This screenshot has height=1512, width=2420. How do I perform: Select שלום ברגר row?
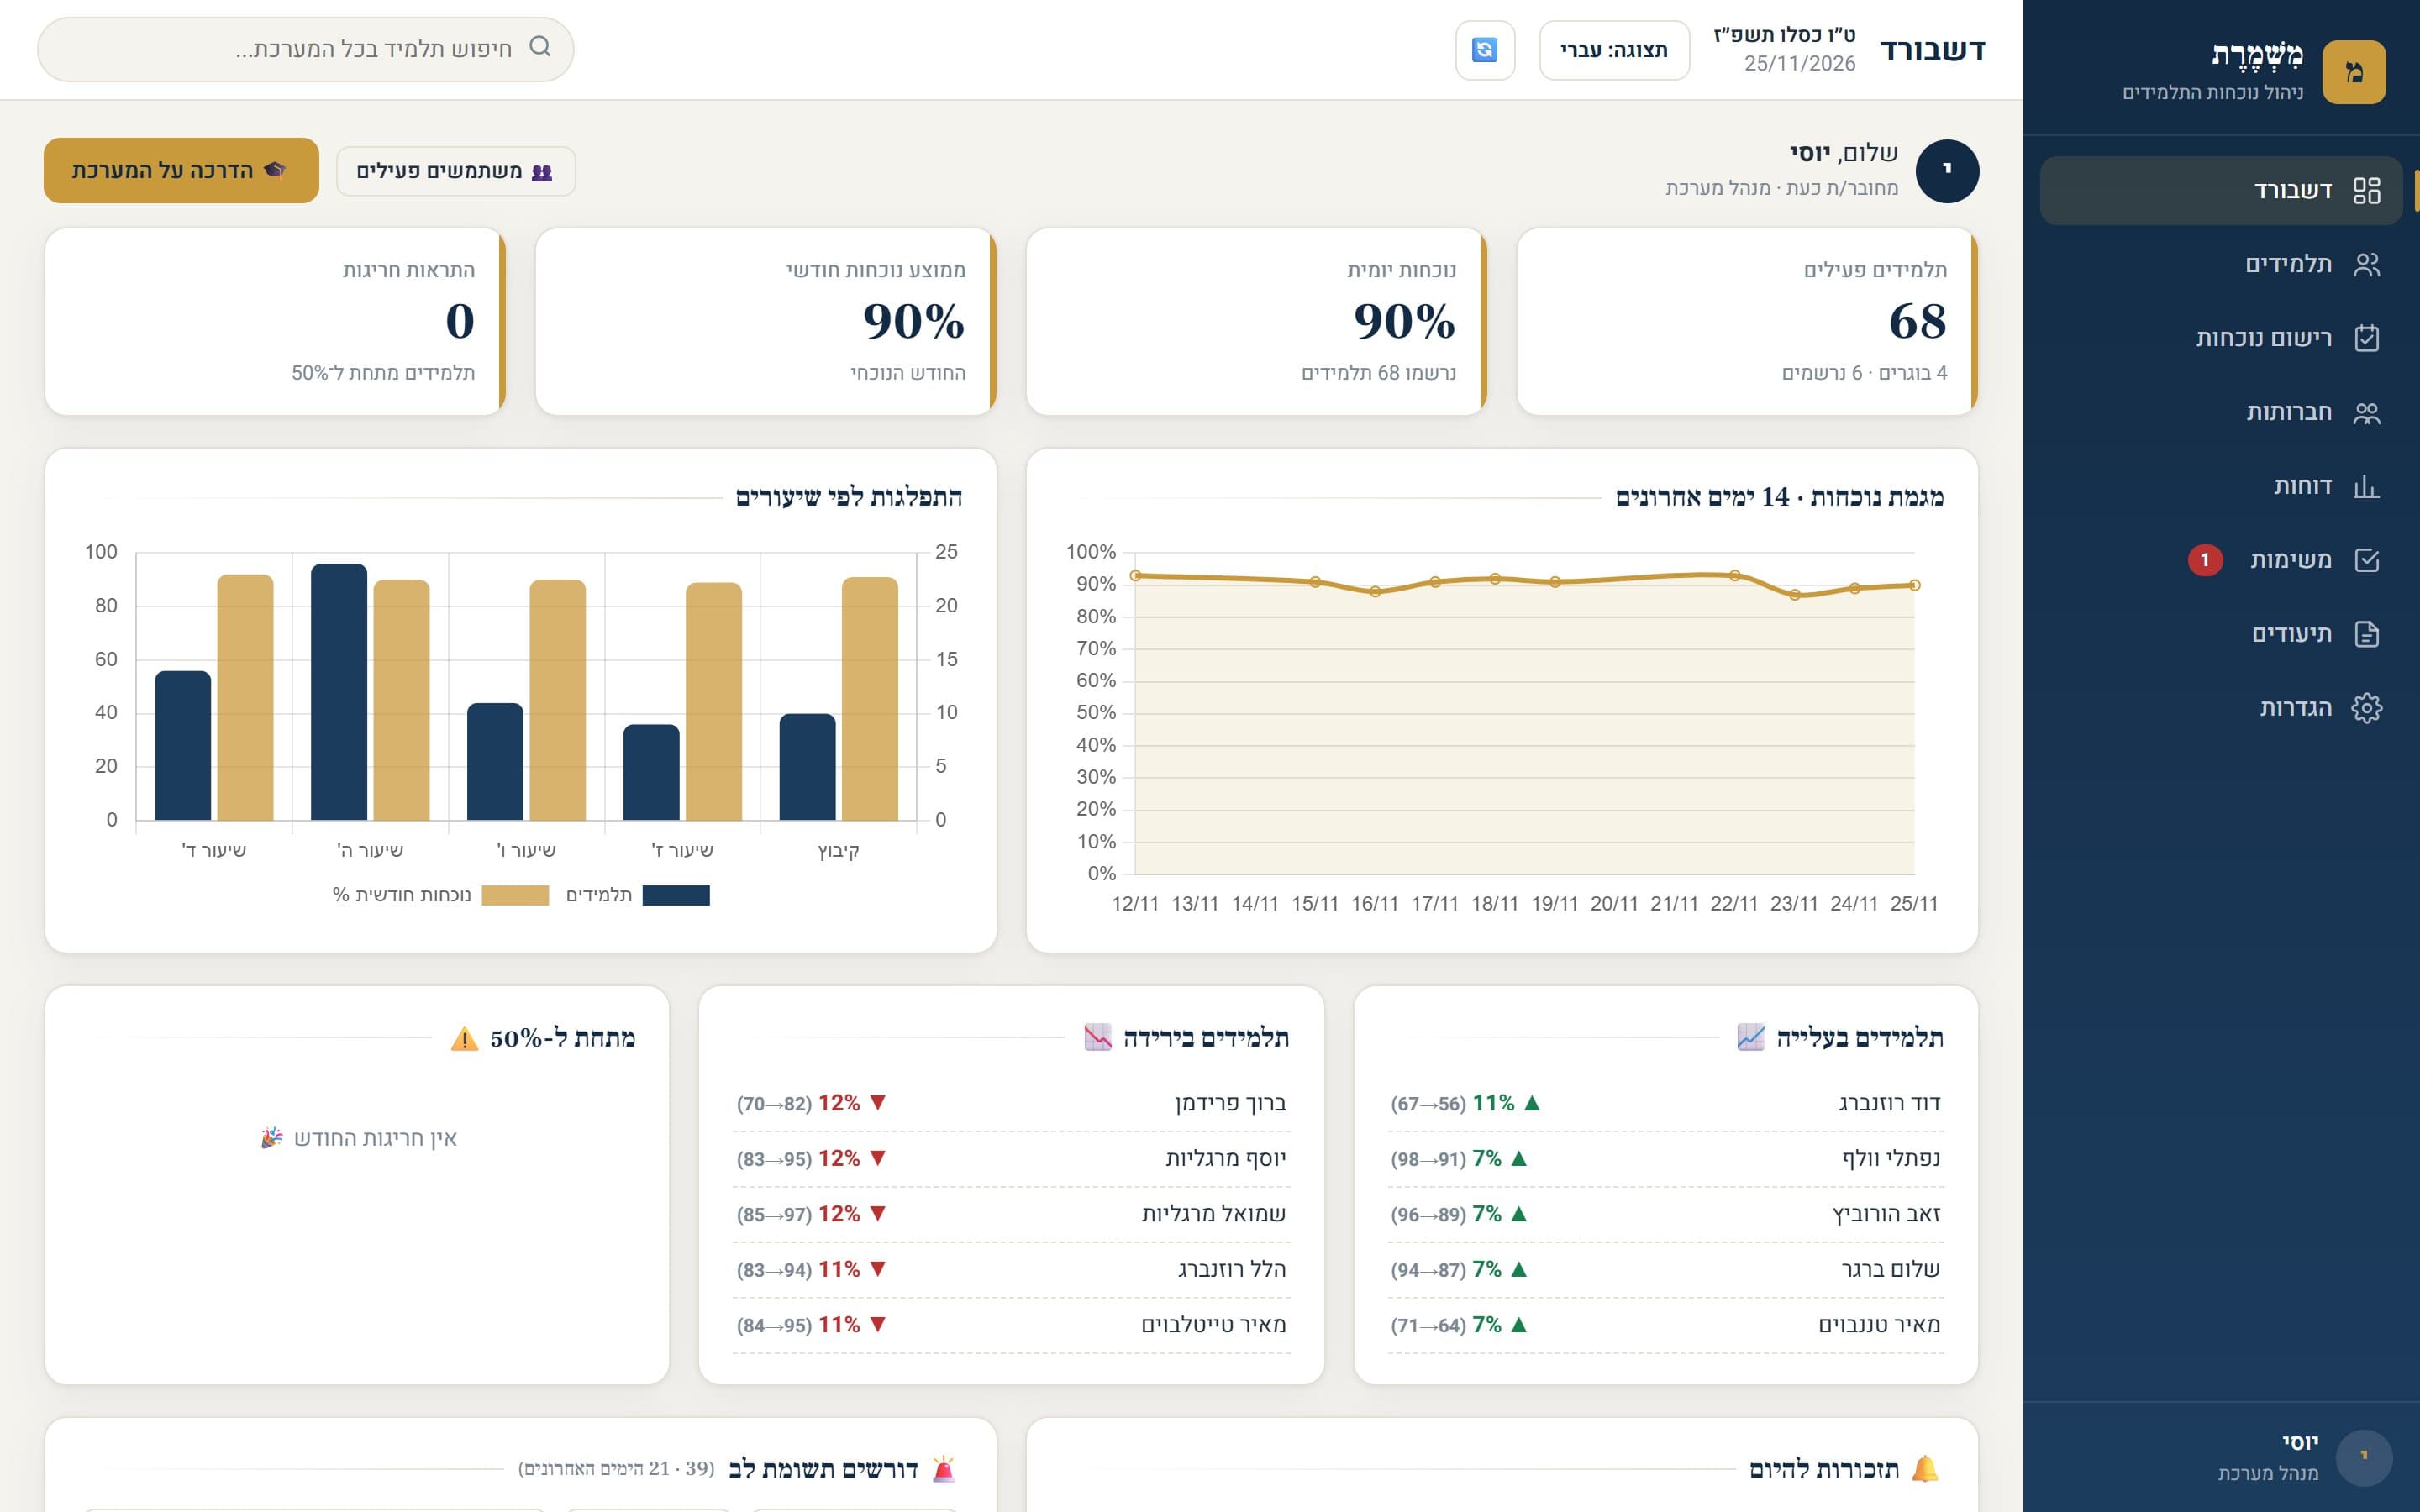[x=1666, y=1270]
